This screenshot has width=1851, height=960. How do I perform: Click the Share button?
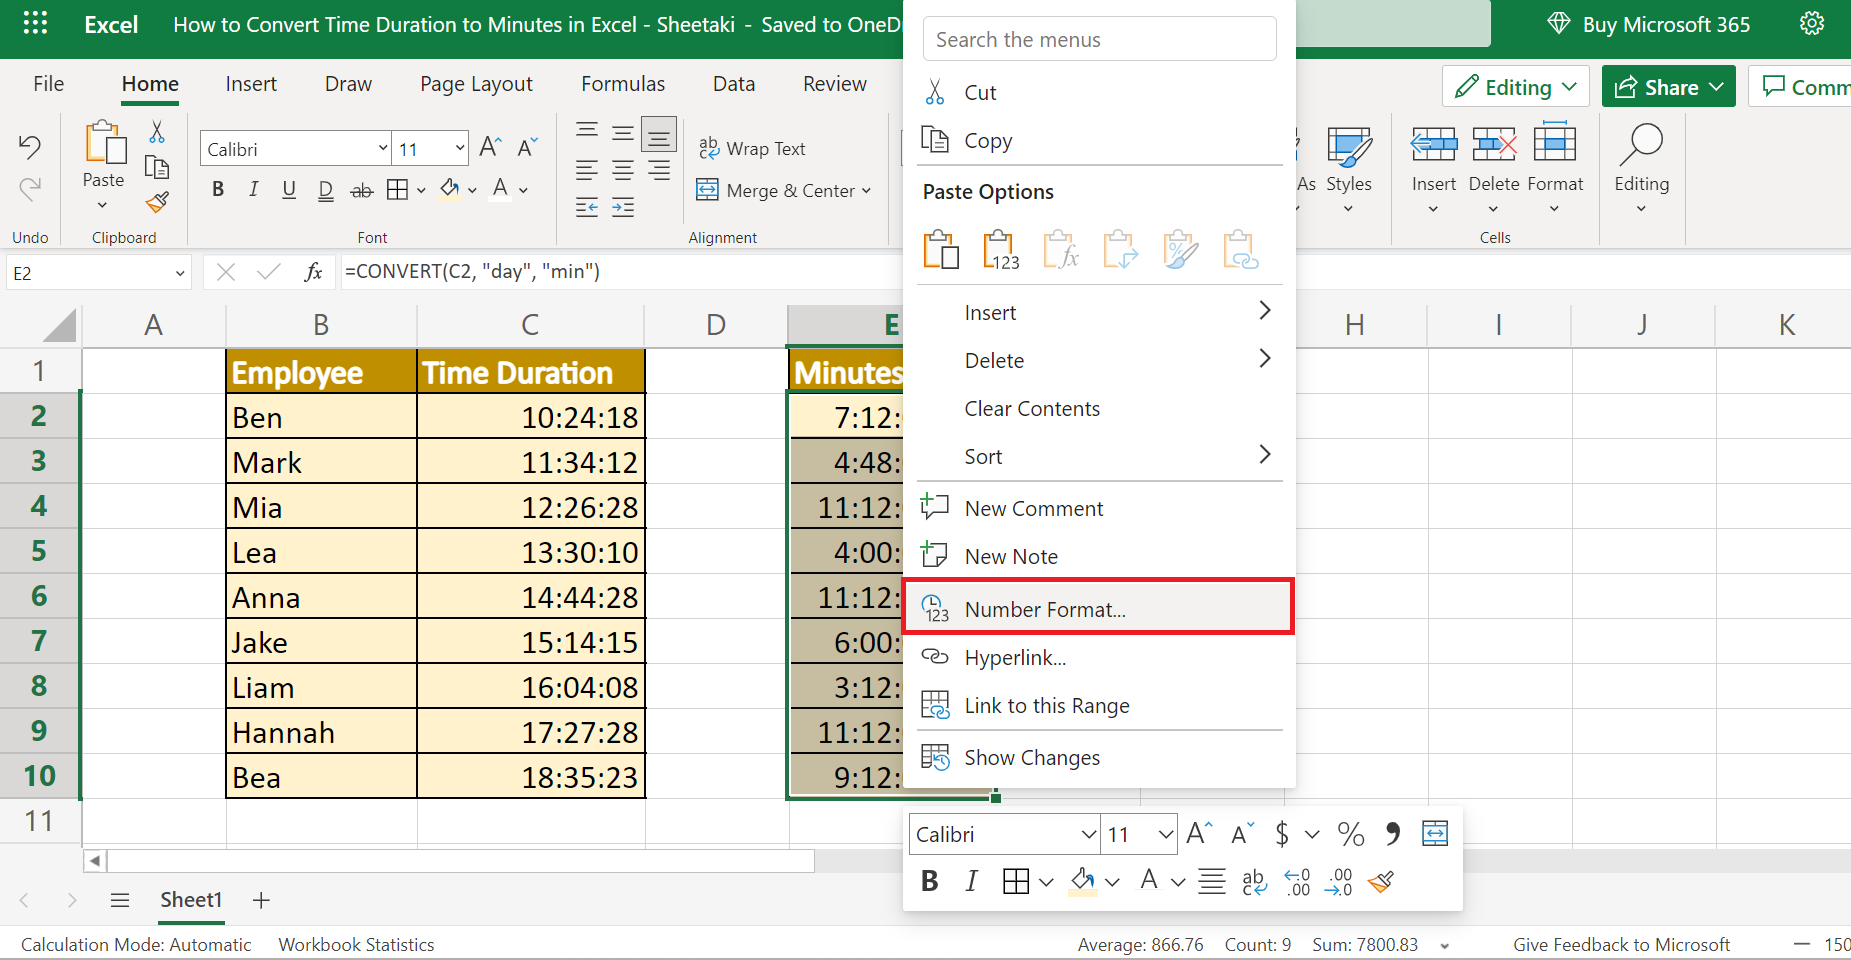click(x=1668, y=87)
